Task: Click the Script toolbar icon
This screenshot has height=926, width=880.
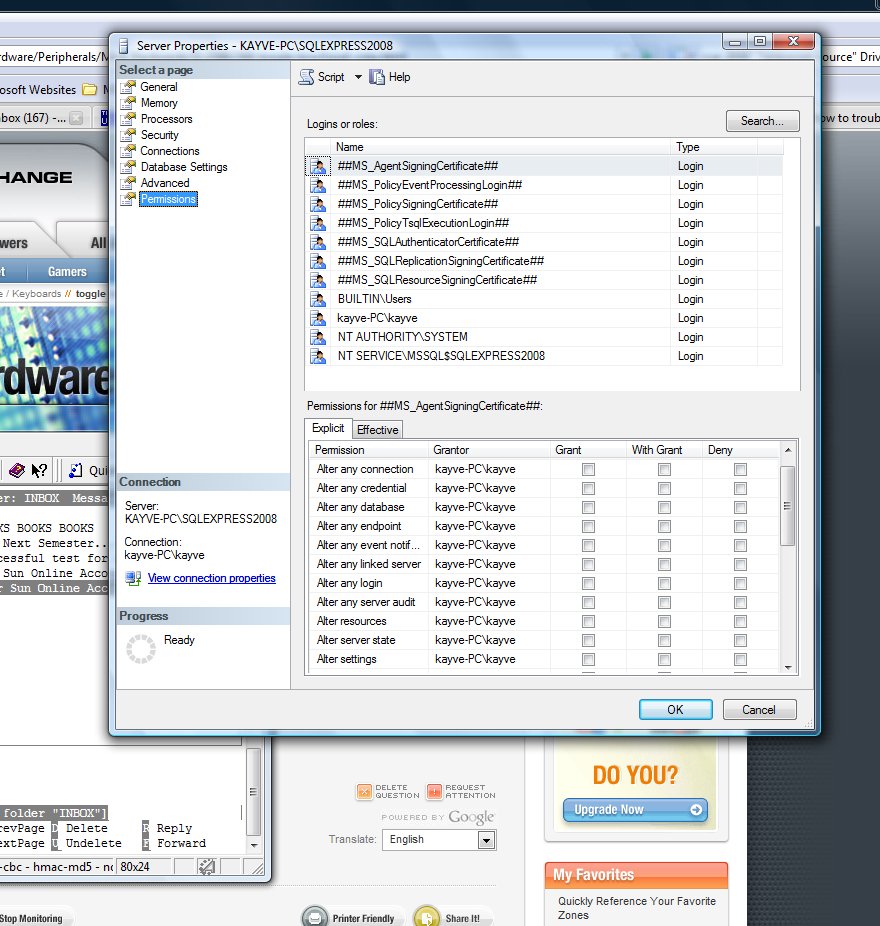Action: 307,77
